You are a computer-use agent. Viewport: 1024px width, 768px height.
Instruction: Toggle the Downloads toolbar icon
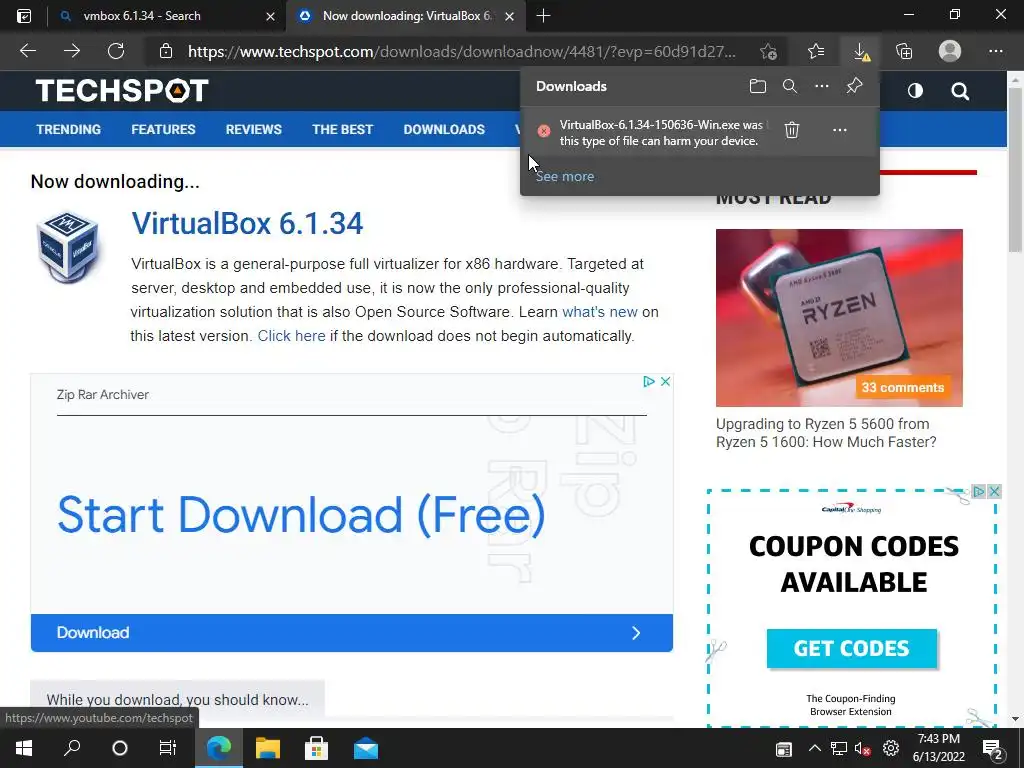[861, 51]
